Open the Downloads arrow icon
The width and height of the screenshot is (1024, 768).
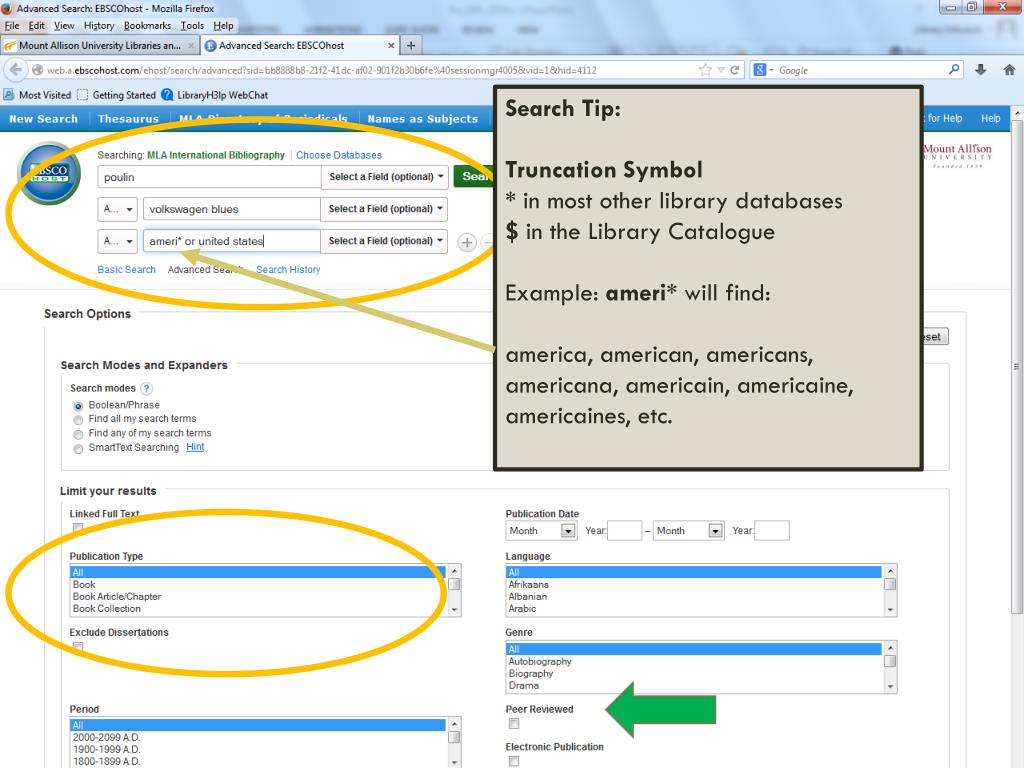coord(980,70)
